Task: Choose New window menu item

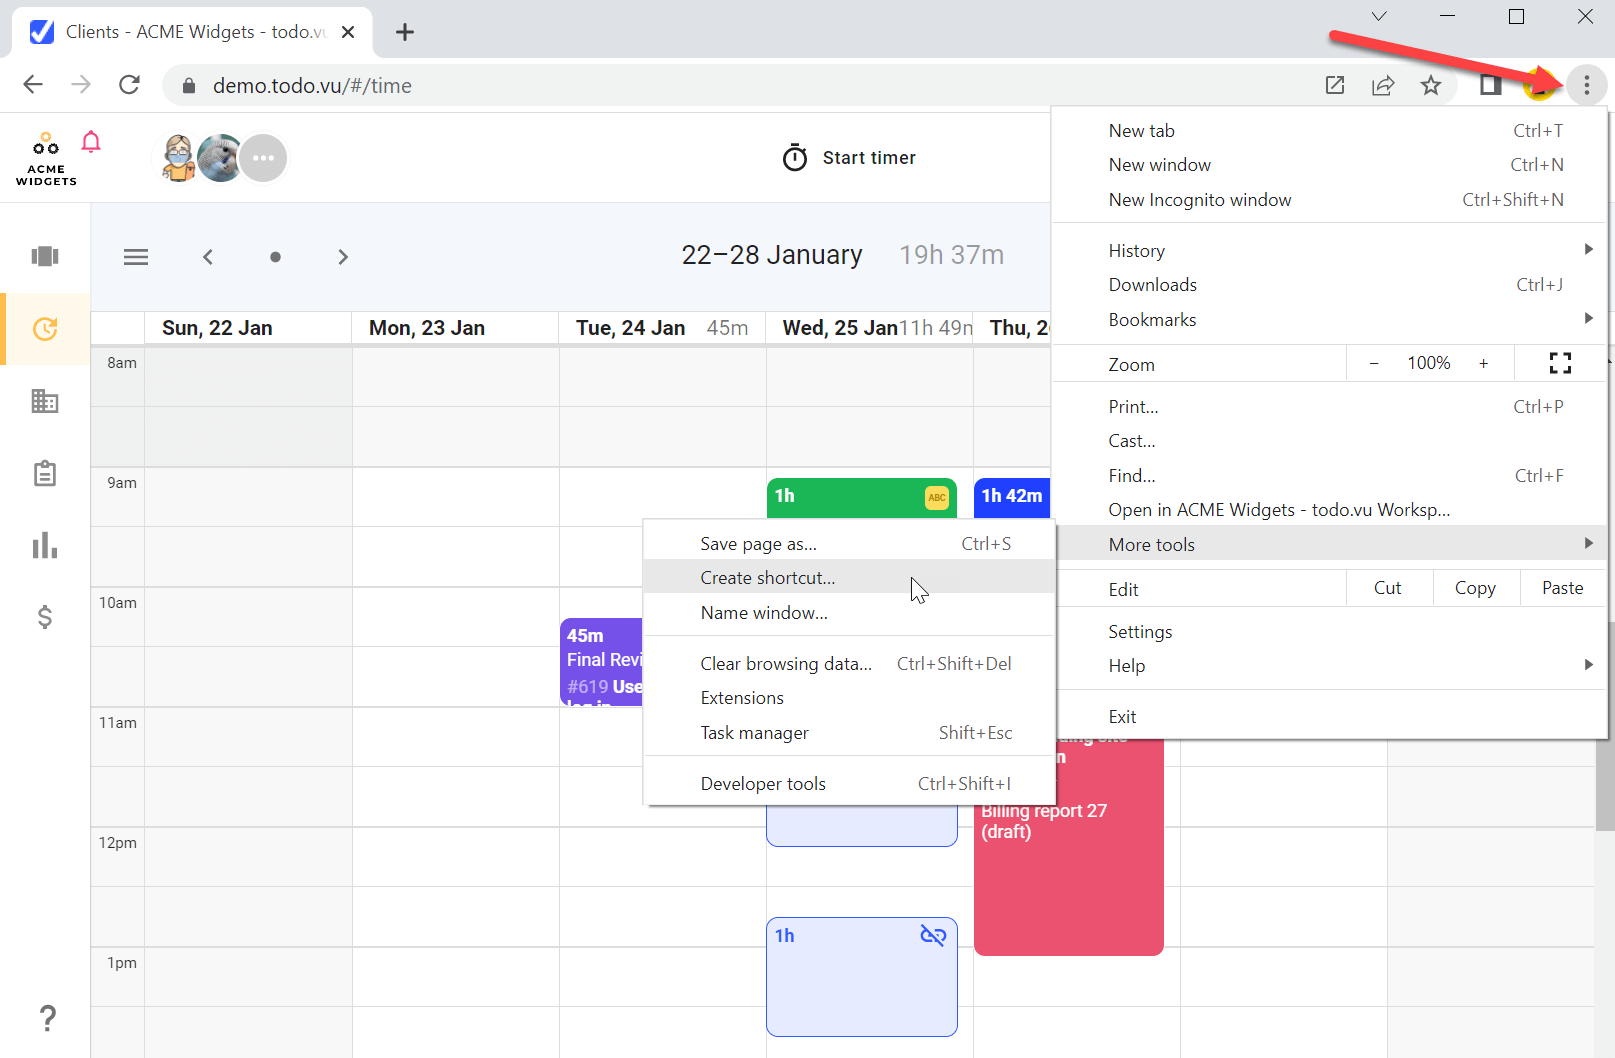Action: (x=1329, y=164)
